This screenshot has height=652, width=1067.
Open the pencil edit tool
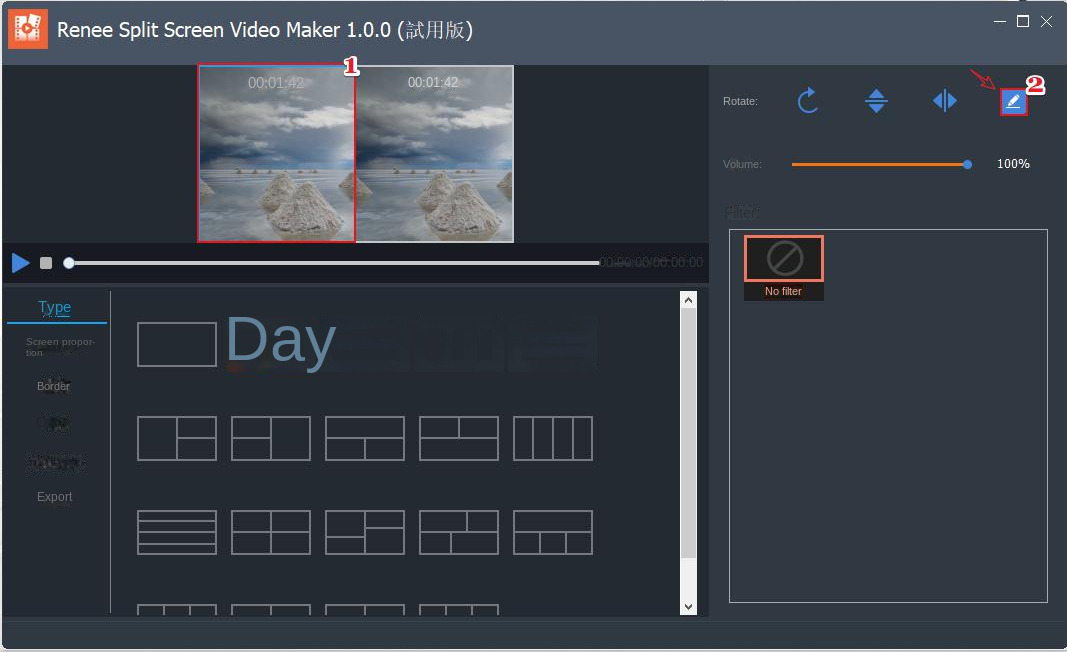click(1013, 101)
